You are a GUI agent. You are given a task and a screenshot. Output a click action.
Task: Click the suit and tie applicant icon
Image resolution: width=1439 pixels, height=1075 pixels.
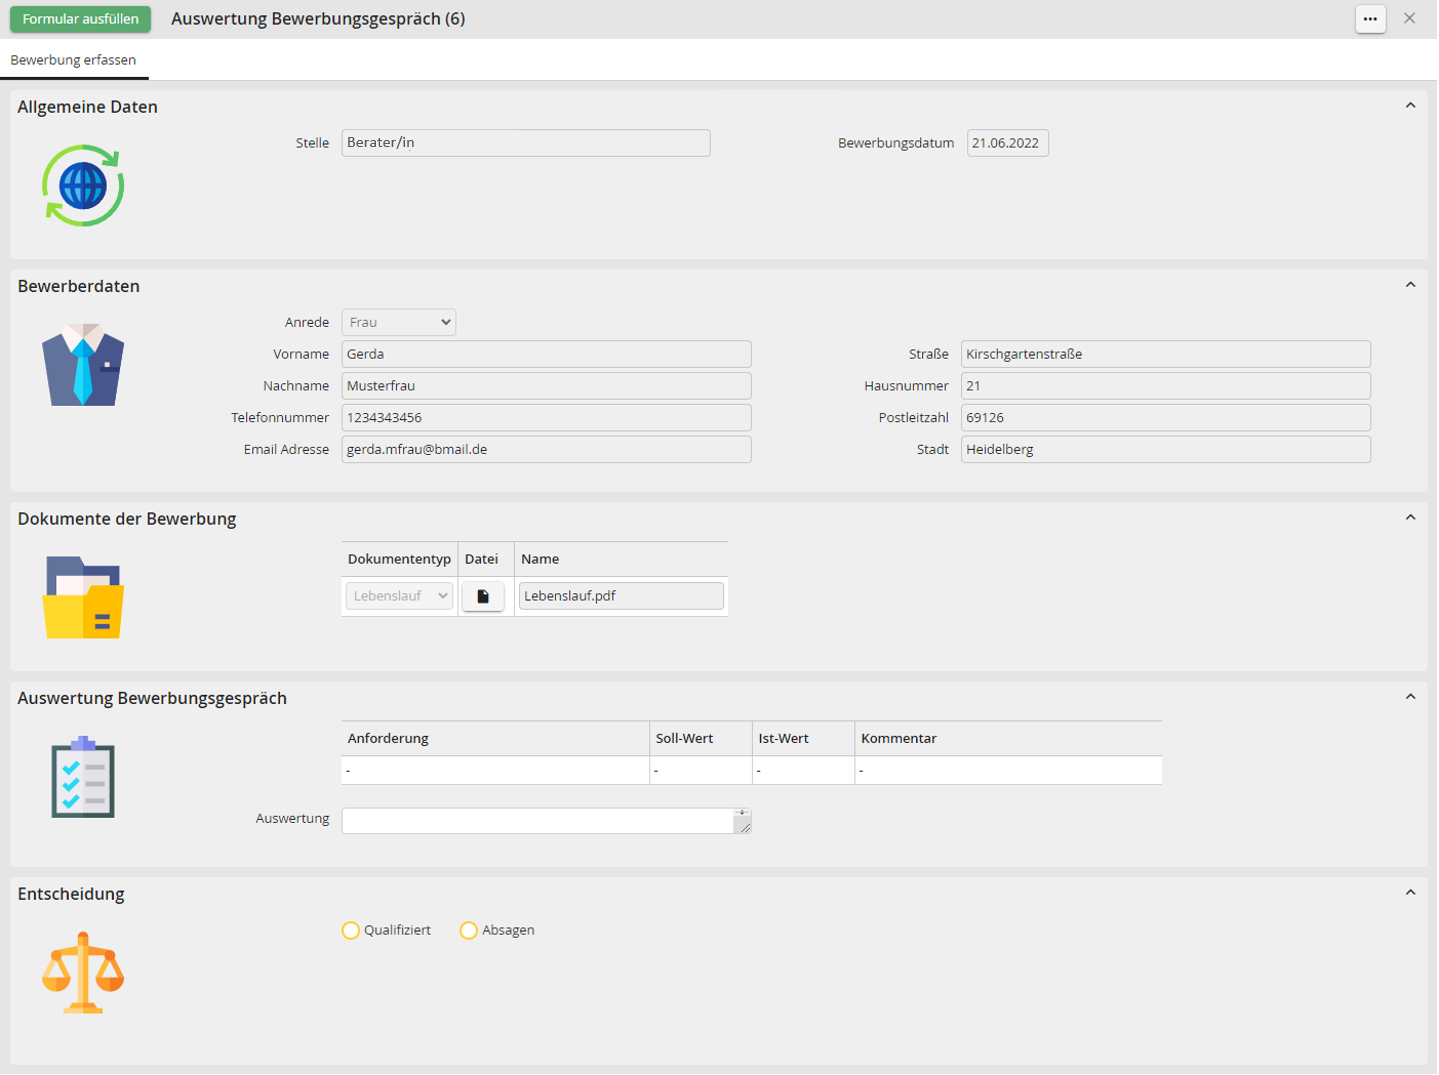pos(83,365)
